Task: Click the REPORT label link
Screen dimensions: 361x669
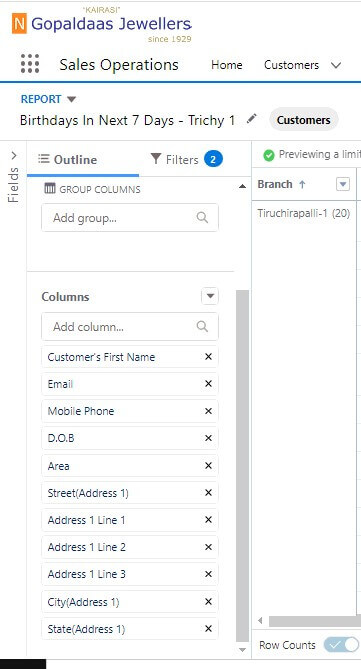Action: click(x=41, y=99)
